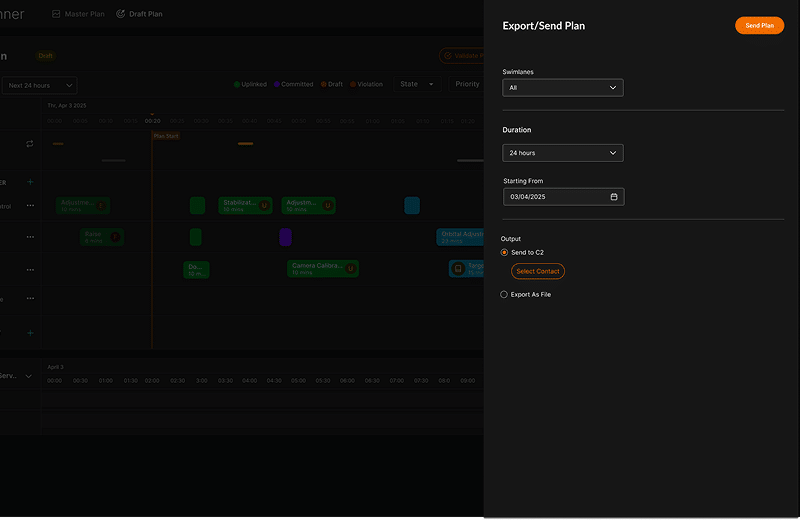
Task: Open the State filter dropdown
Action: (x=417, y=84)
